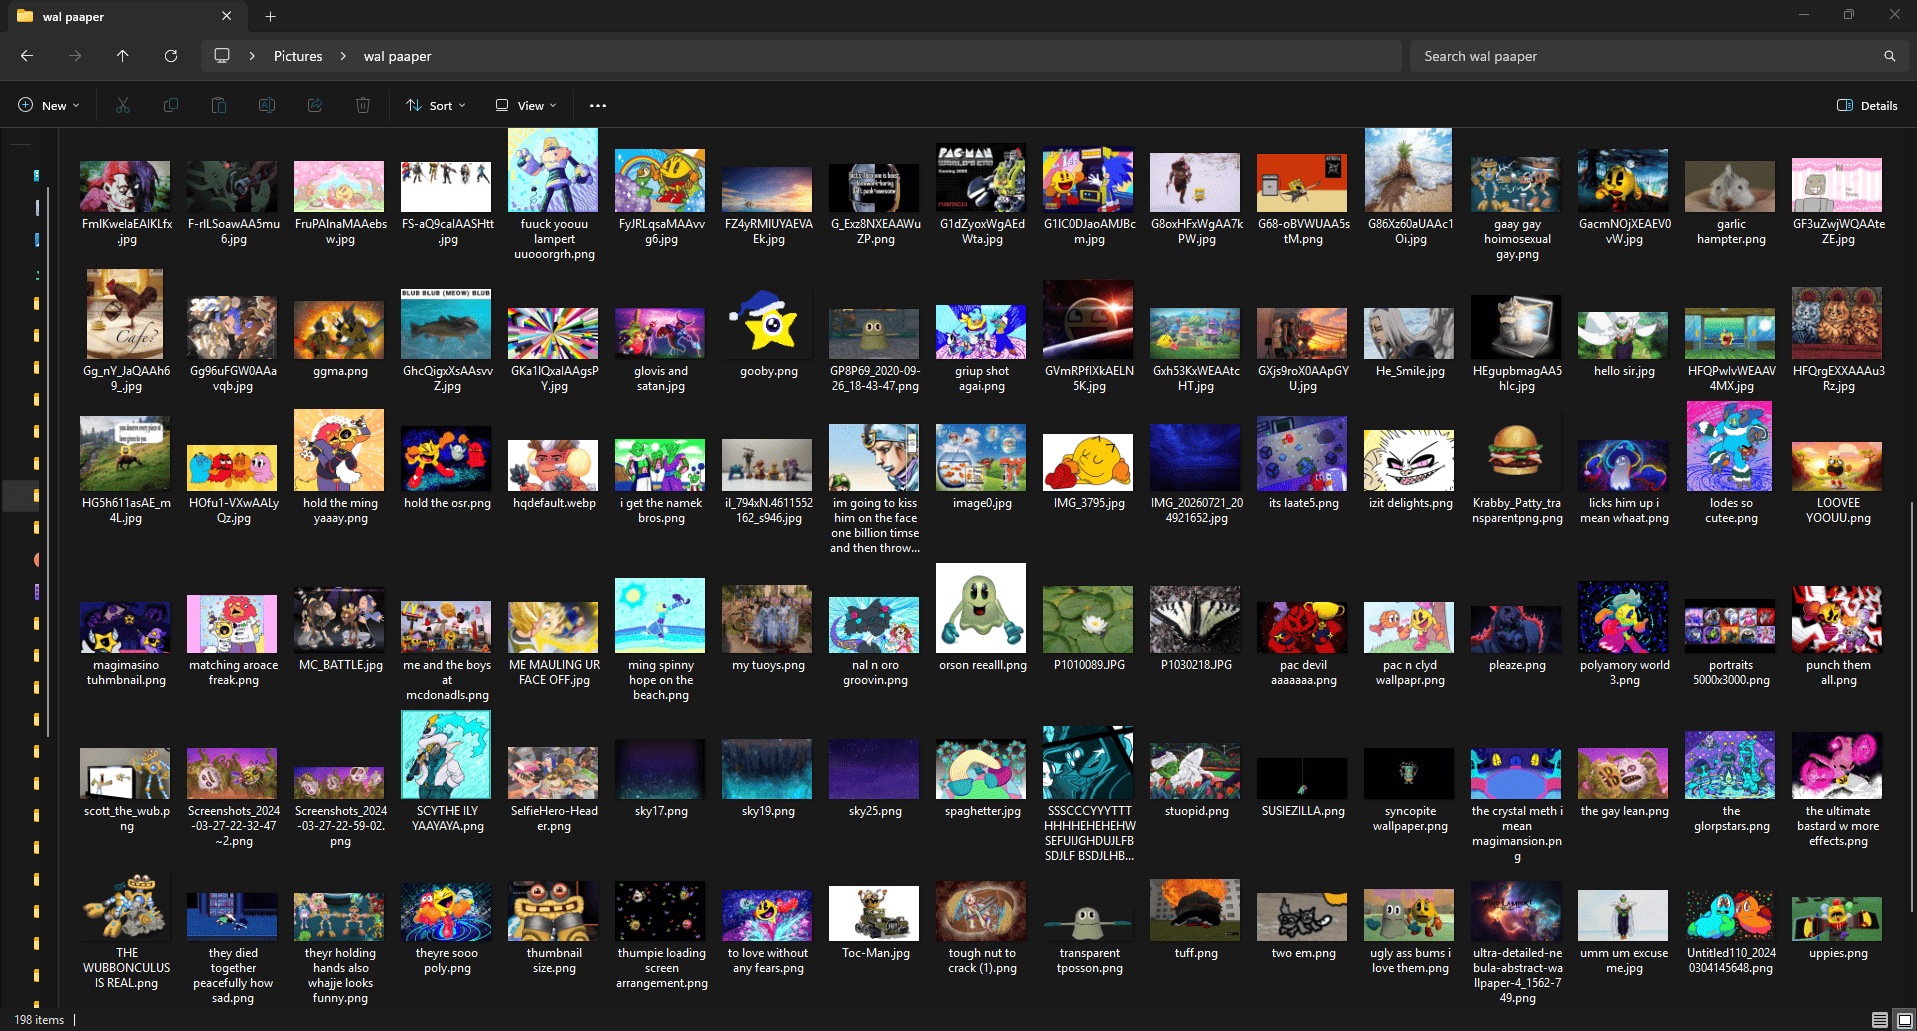The height and width of the screenshot is (1031, 1917).
Task: Open the See more options menu
Action: point(598,105)
